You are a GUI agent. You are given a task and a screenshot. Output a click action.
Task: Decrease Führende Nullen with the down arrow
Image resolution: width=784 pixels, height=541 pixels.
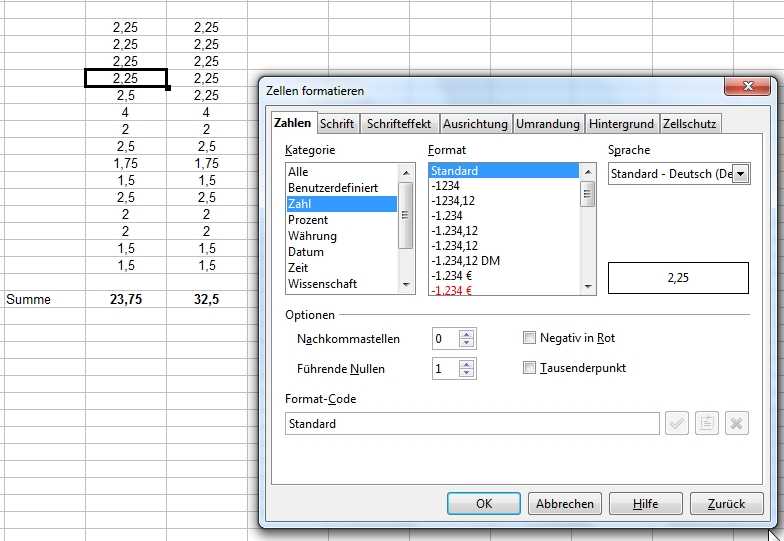(466, 374)
